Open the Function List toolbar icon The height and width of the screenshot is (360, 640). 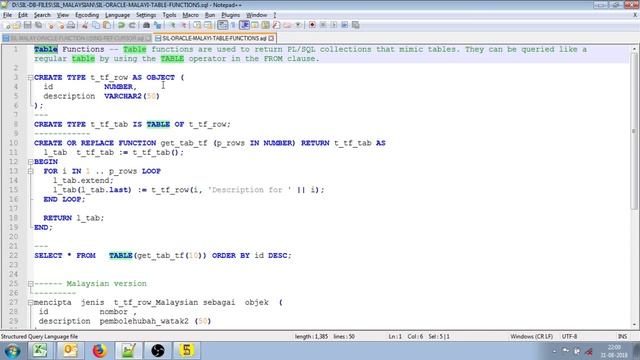coord(276,25)
